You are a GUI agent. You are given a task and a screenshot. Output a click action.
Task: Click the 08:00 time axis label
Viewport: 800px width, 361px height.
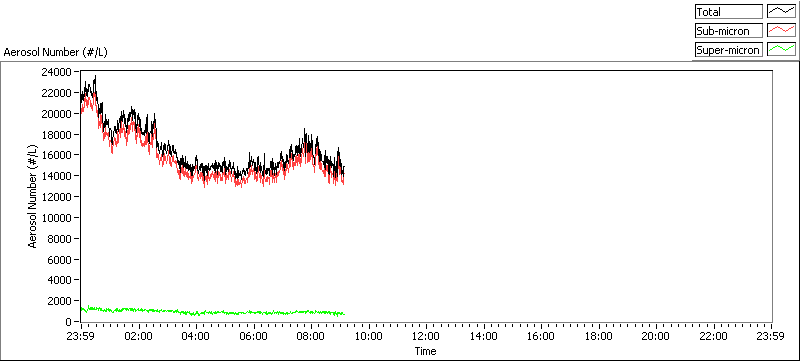point(311,337)
